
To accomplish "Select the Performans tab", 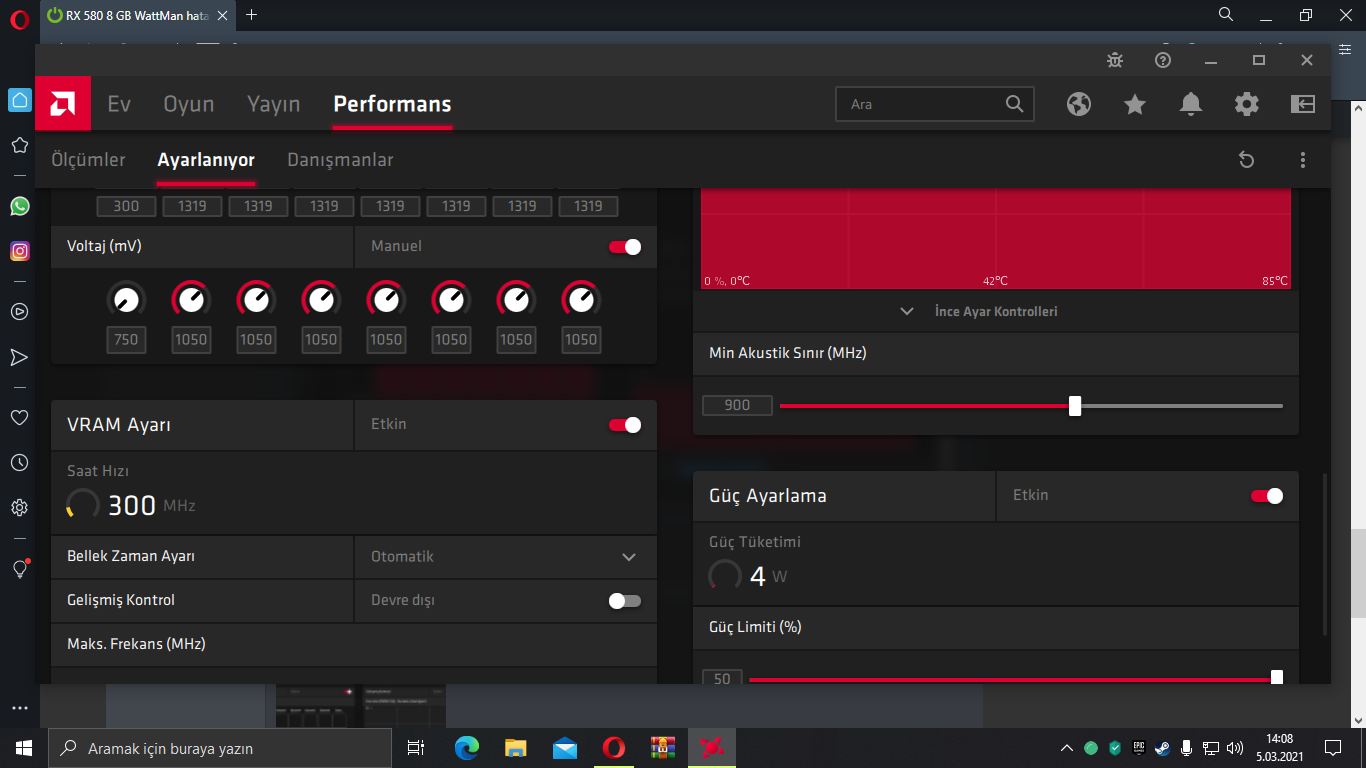I will pyautogui.click(x=392, y=104).
